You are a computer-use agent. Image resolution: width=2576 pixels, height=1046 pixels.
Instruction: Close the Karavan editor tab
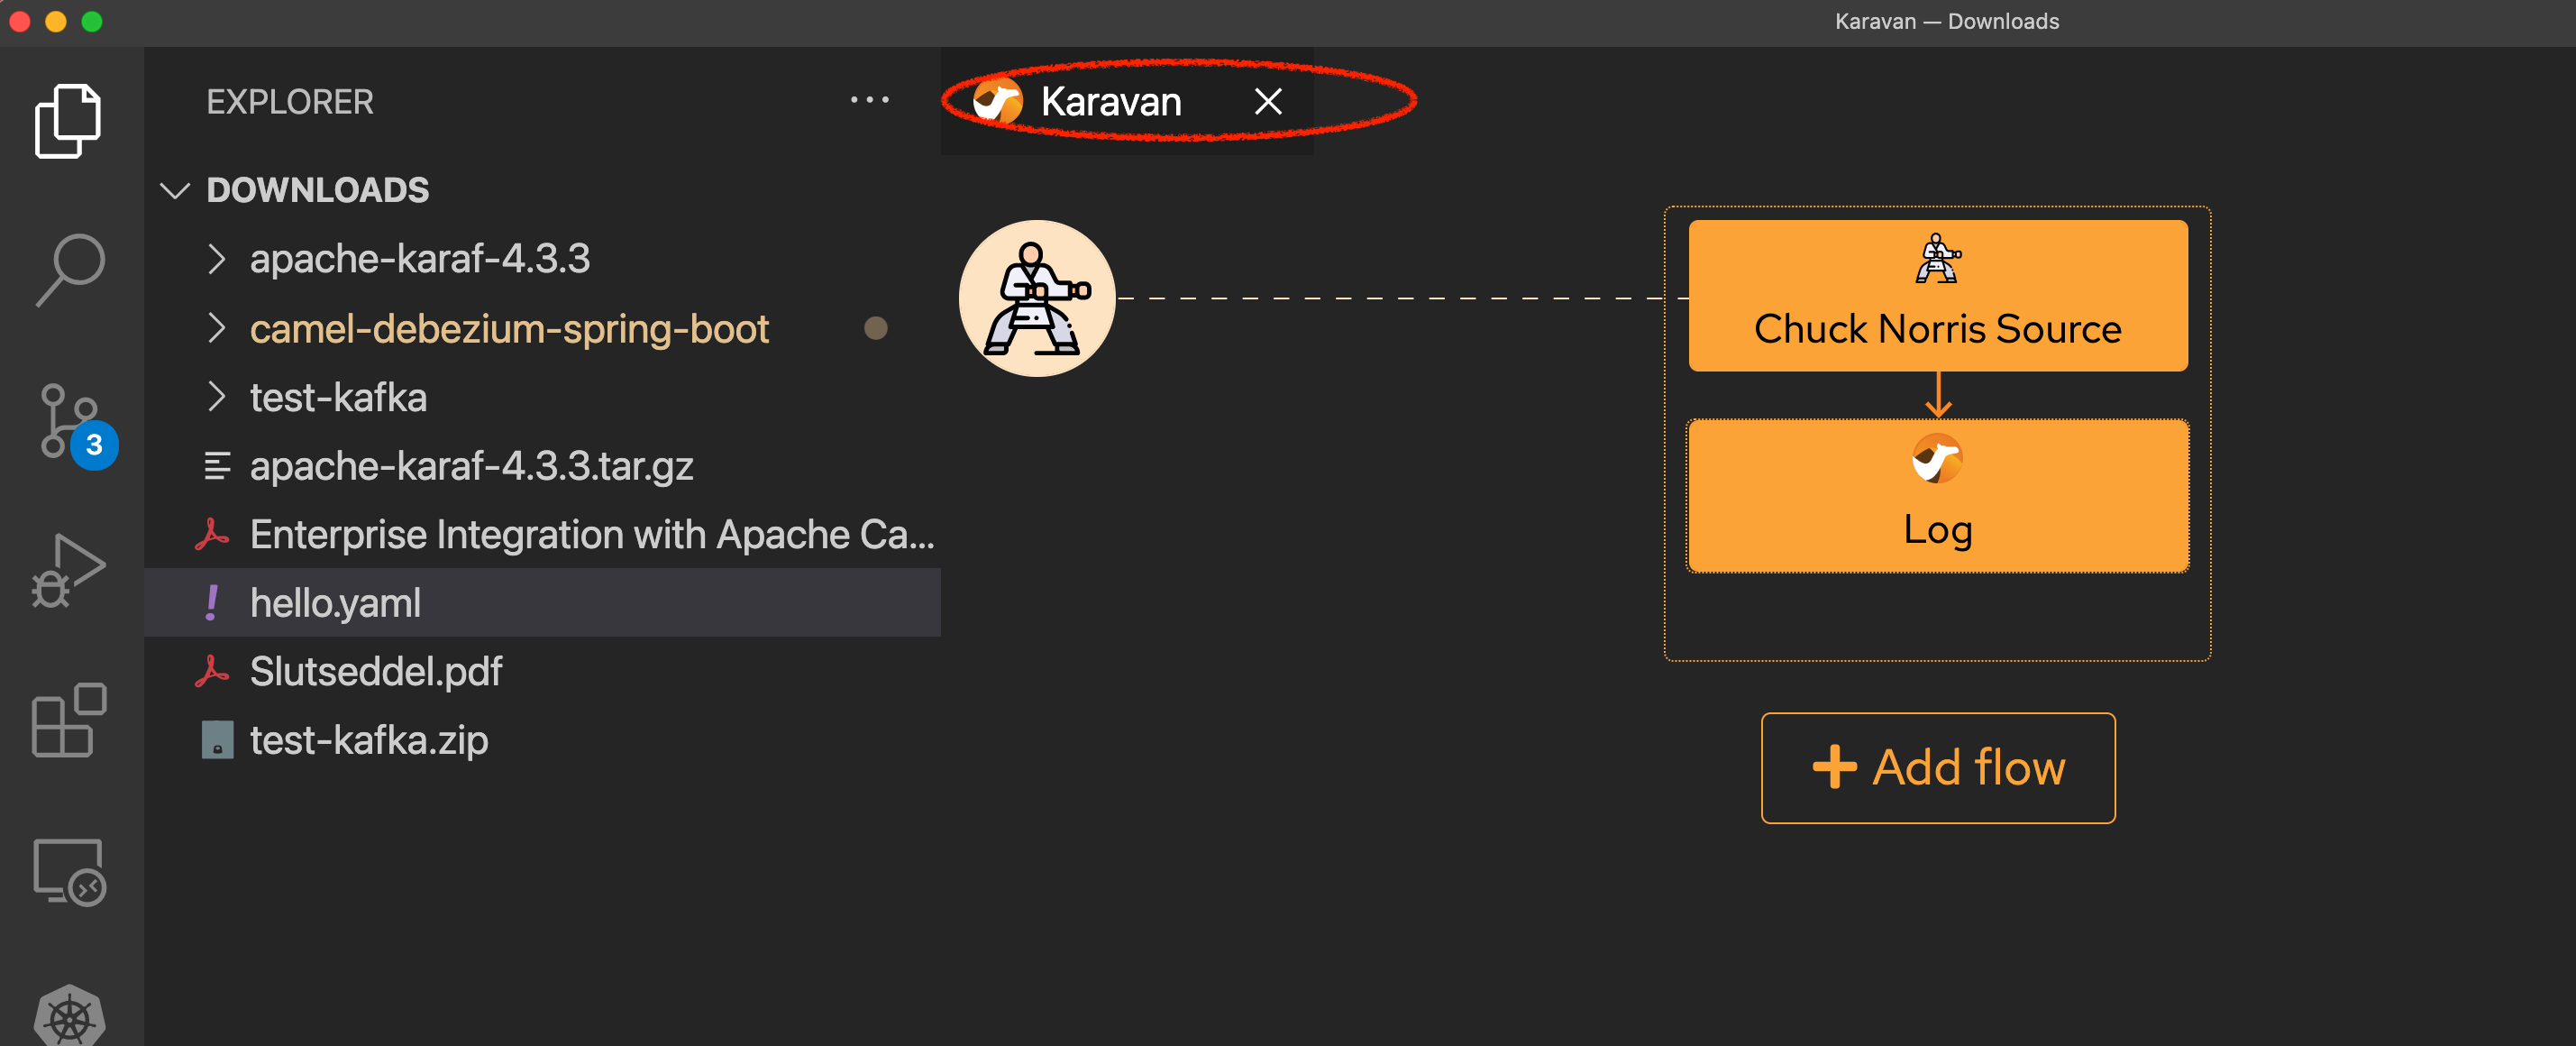(x=1268, y=101)
